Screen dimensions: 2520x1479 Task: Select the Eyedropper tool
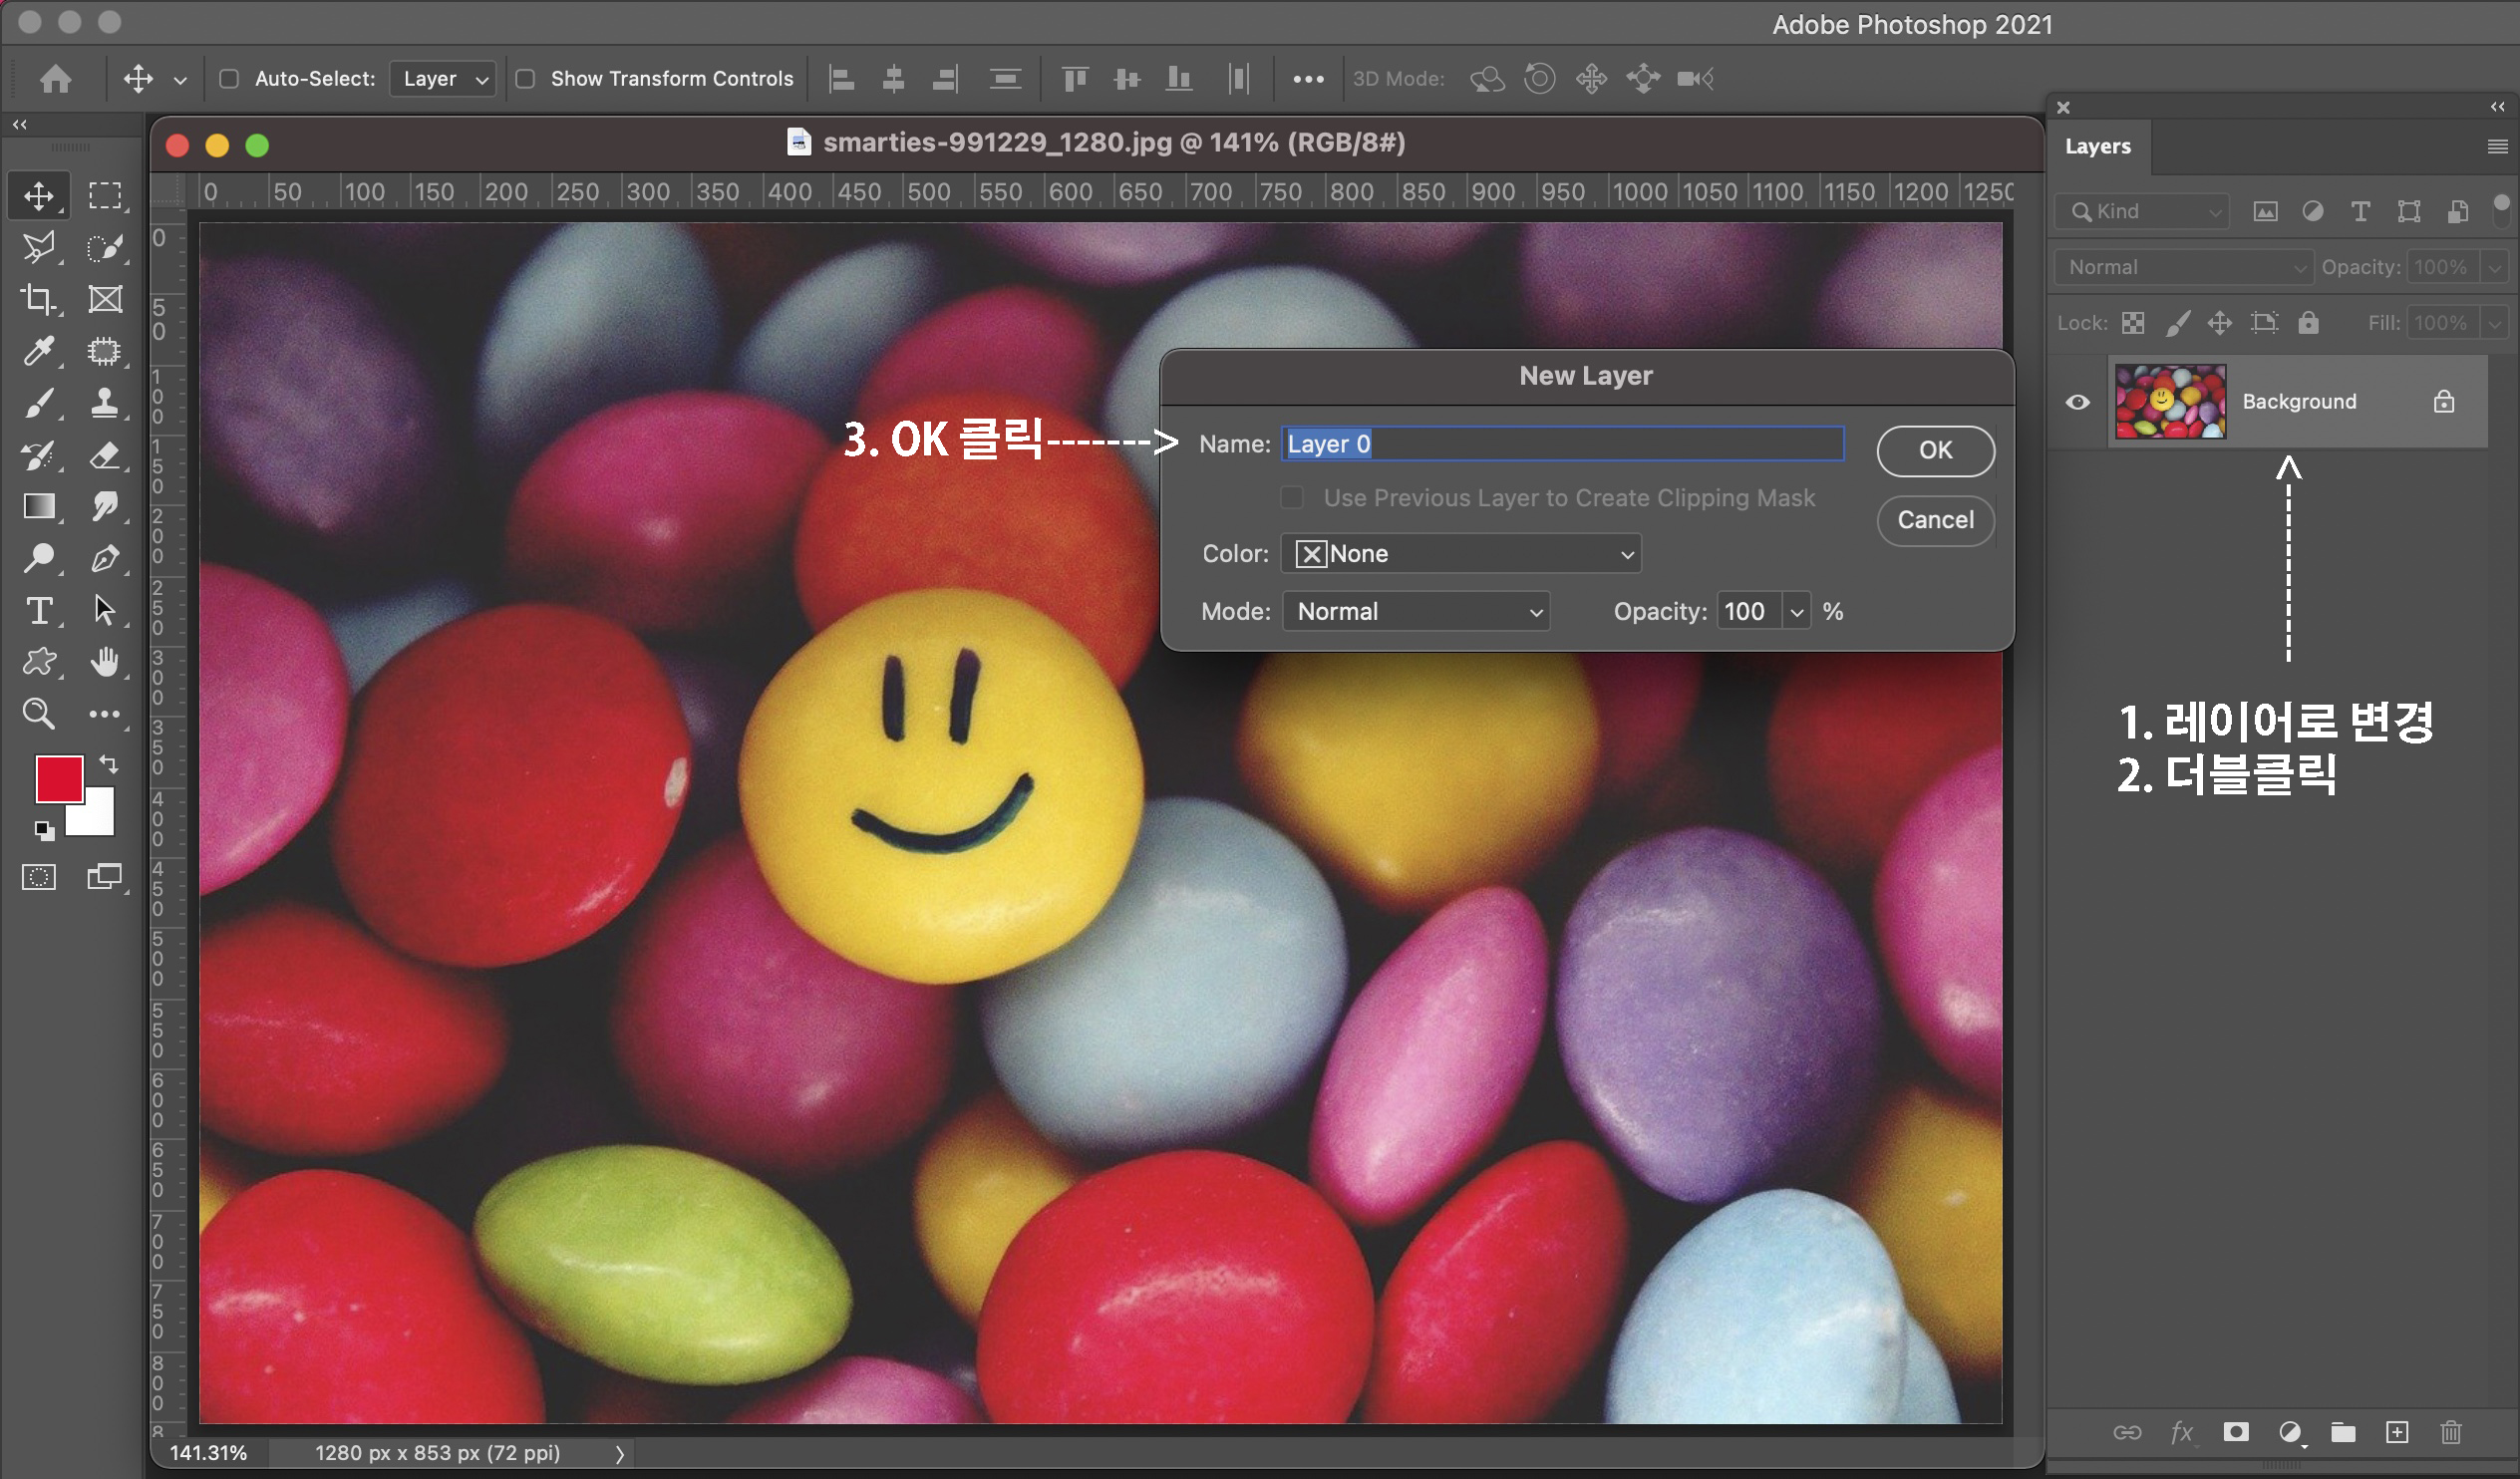pos(38,351)
